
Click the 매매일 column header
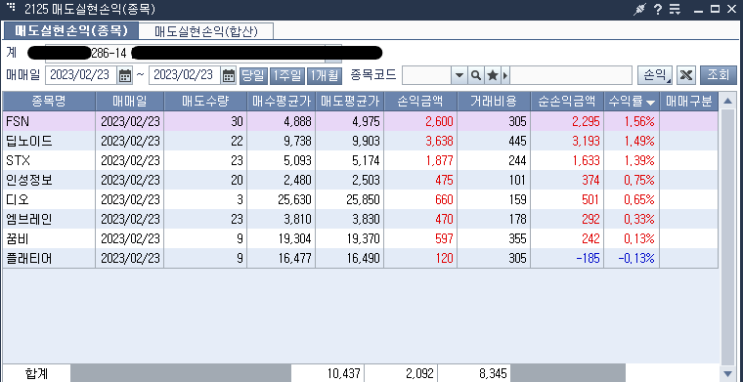[130, 101]
